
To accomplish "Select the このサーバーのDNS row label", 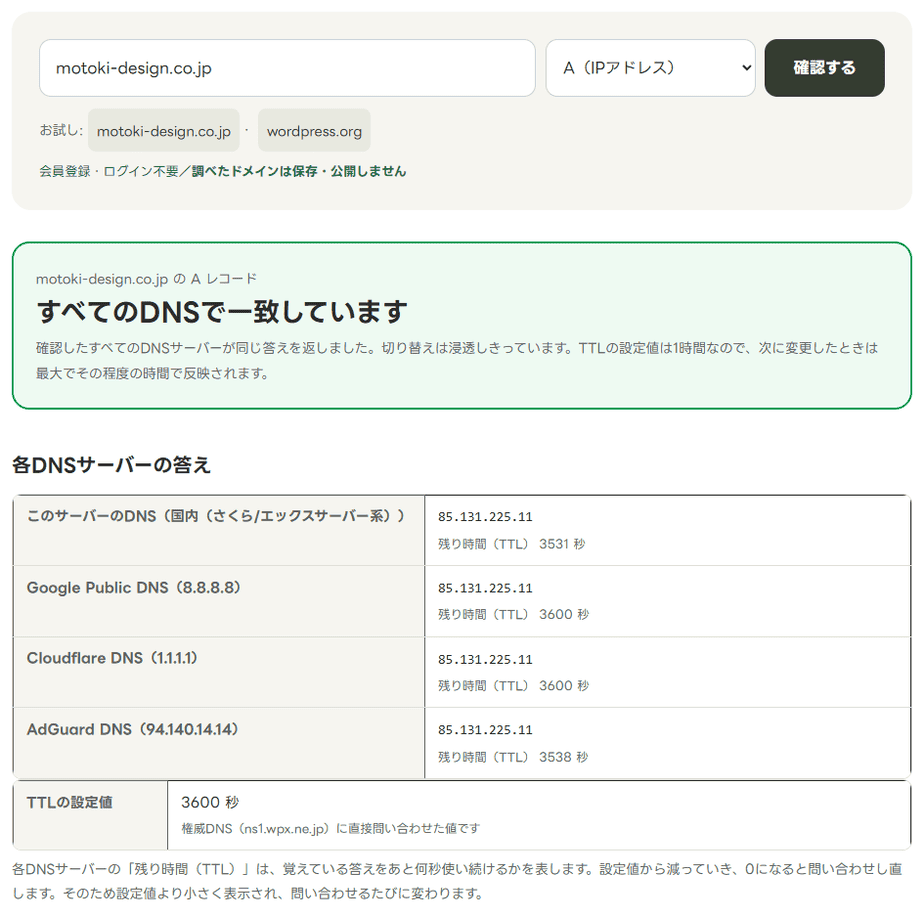I will click(216, 516).
